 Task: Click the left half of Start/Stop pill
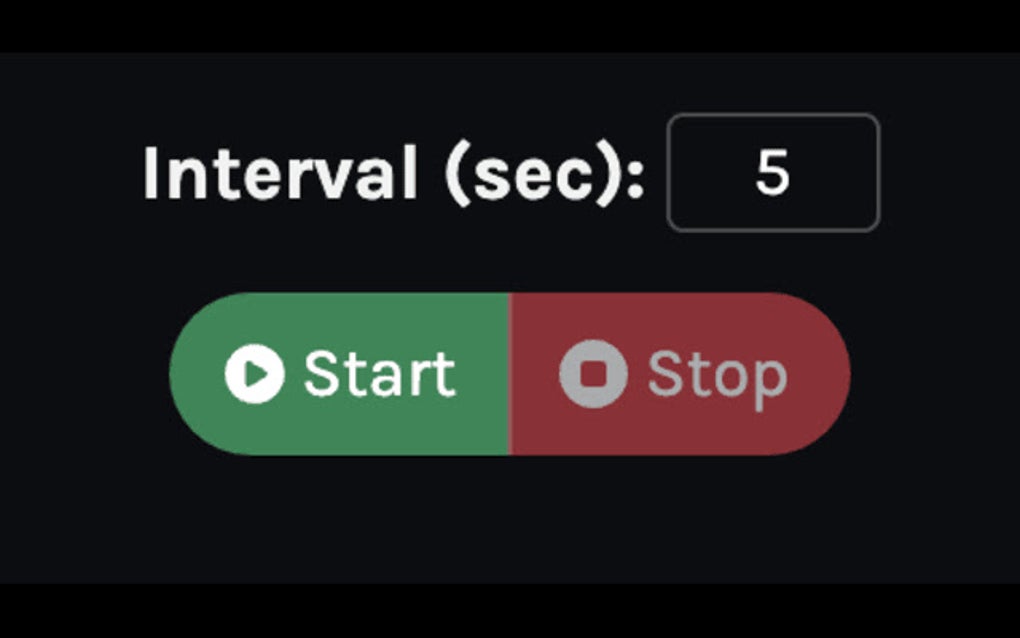point(339,374)
